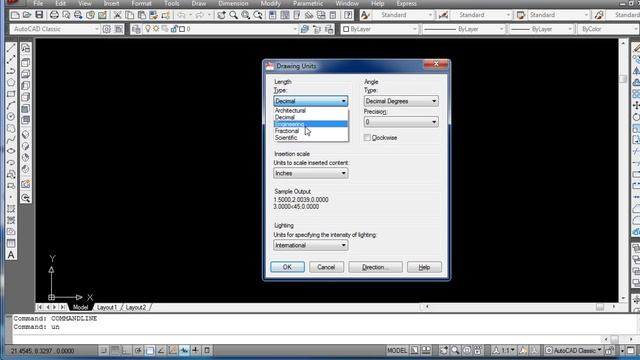Click the status bar zoom magnifier icon

tap(455, 350)
